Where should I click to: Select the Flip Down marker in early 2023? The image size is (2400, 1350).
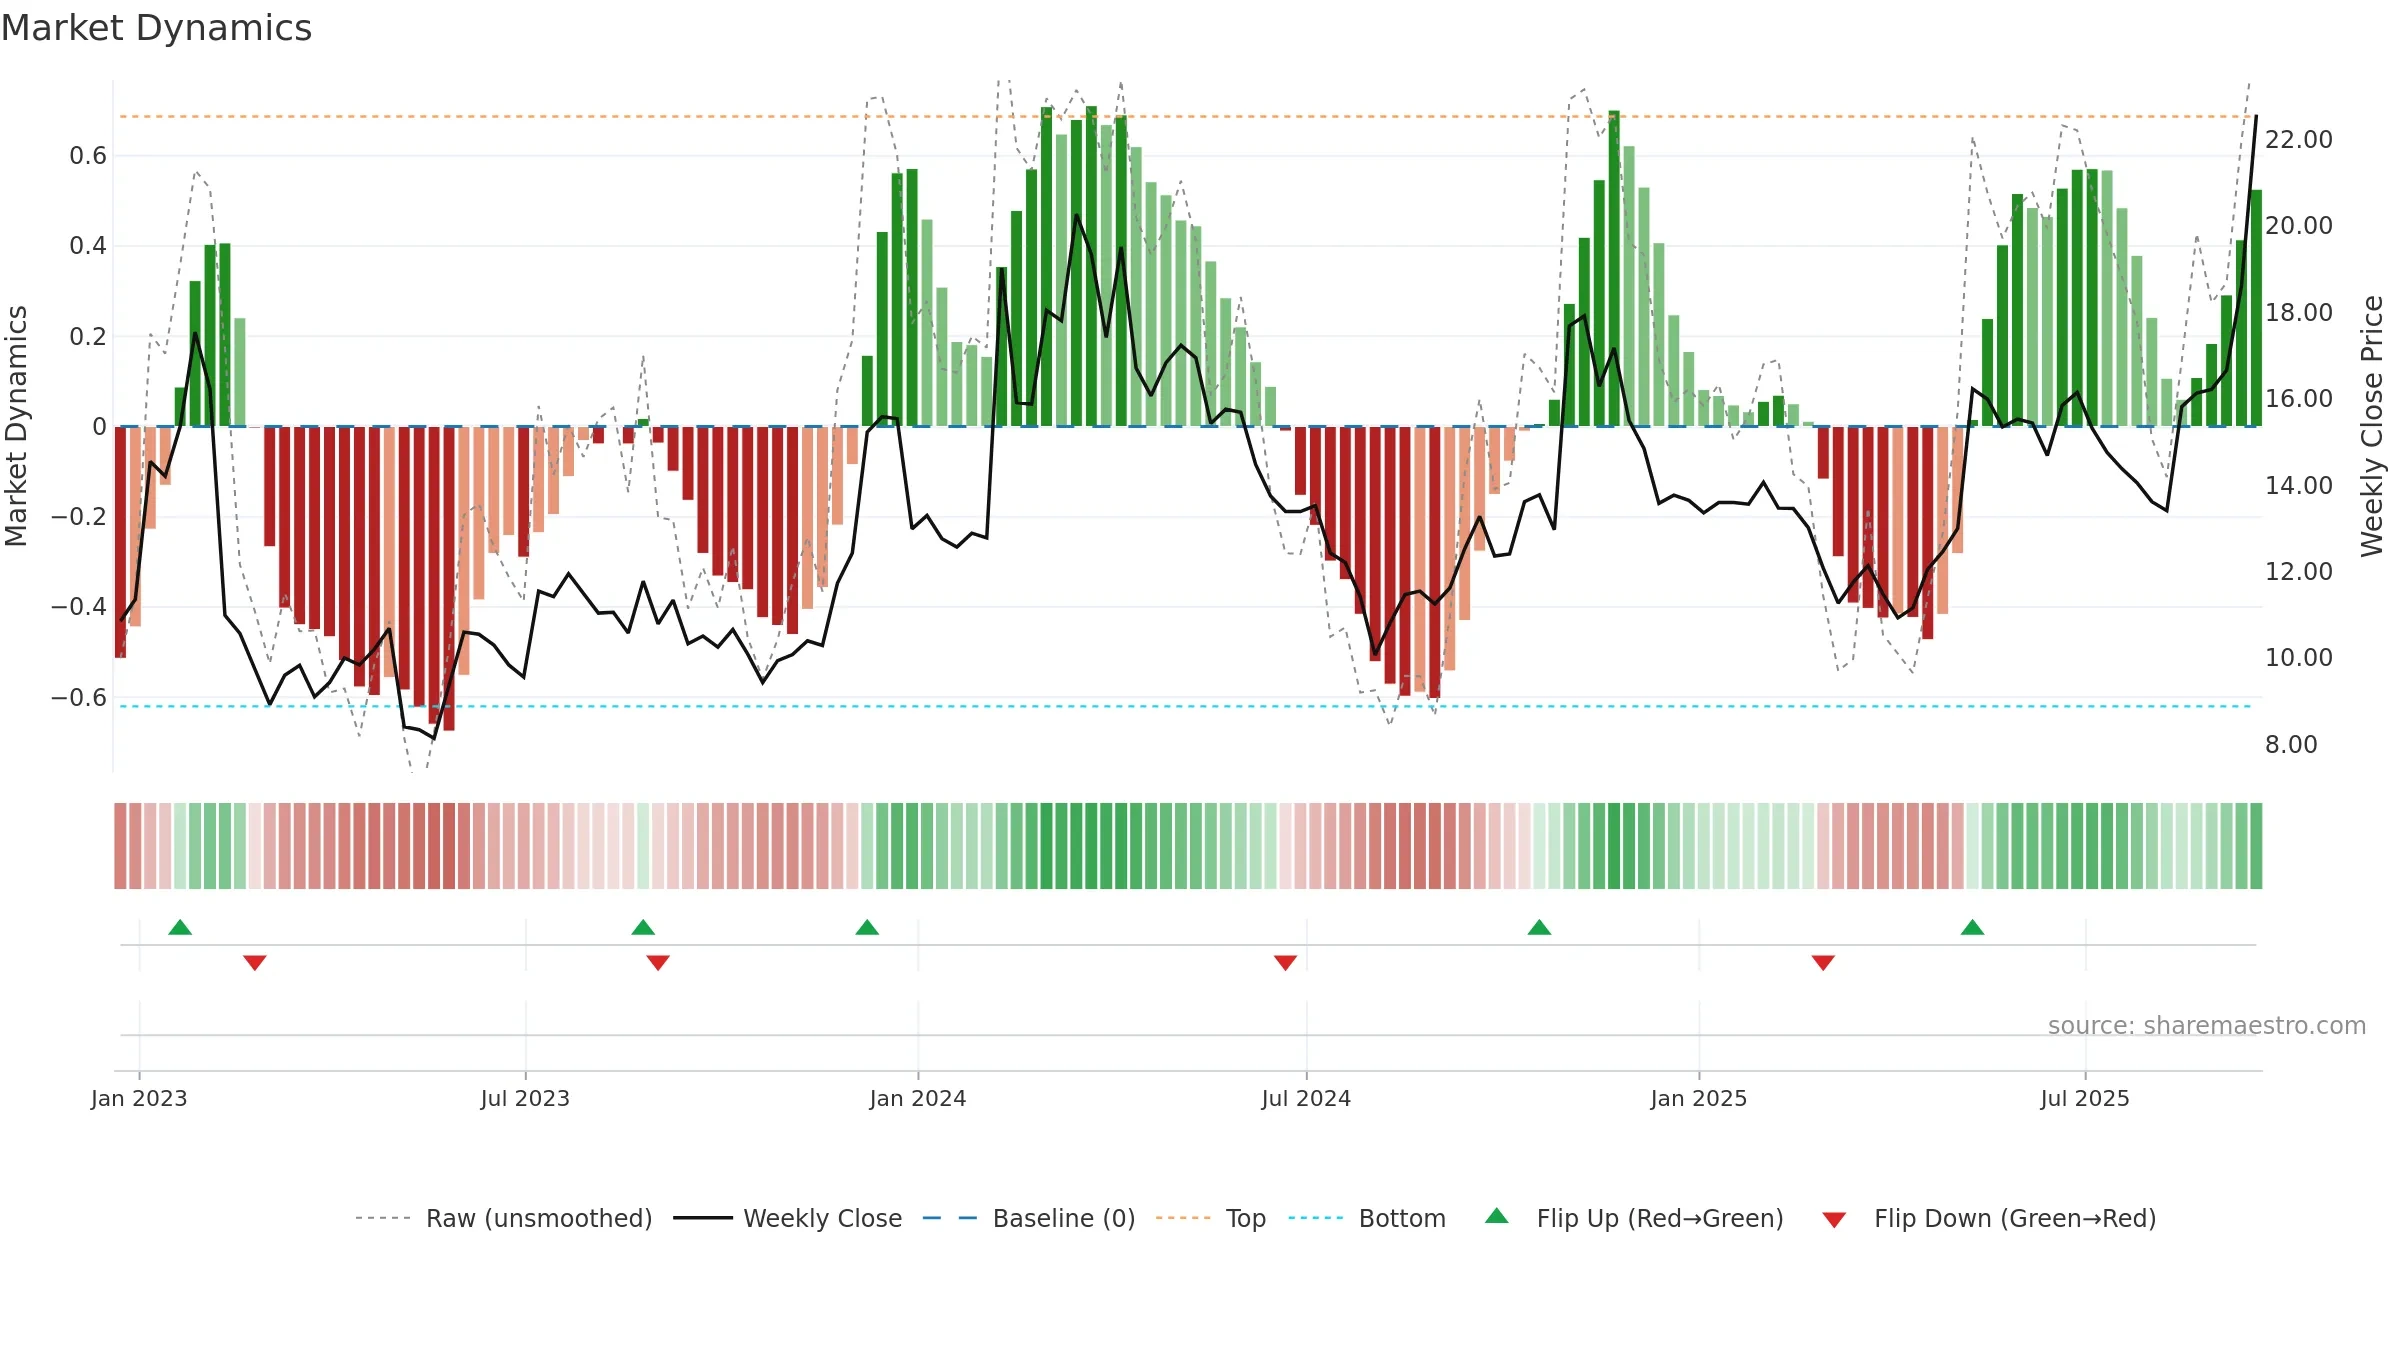coord(255,962)
